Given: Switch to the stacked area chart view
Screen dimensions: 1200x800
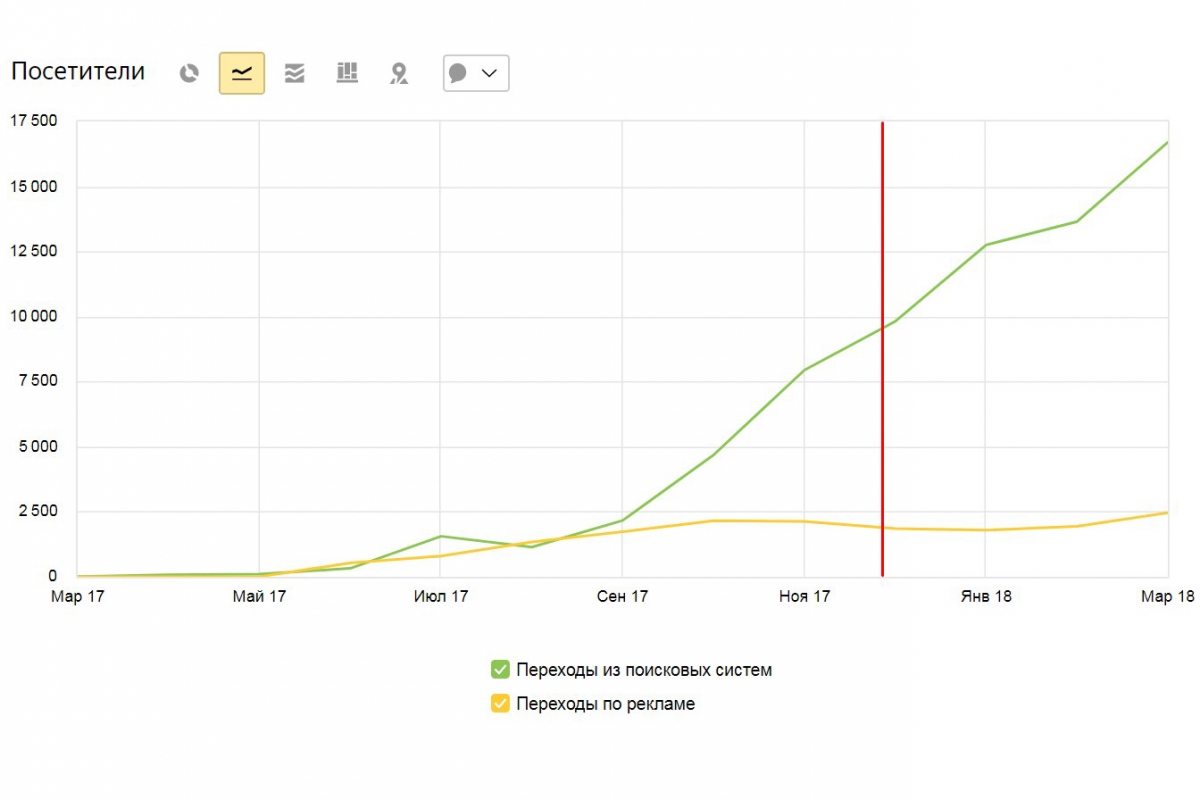Looking at the screenshot, I should click(294, 73).
